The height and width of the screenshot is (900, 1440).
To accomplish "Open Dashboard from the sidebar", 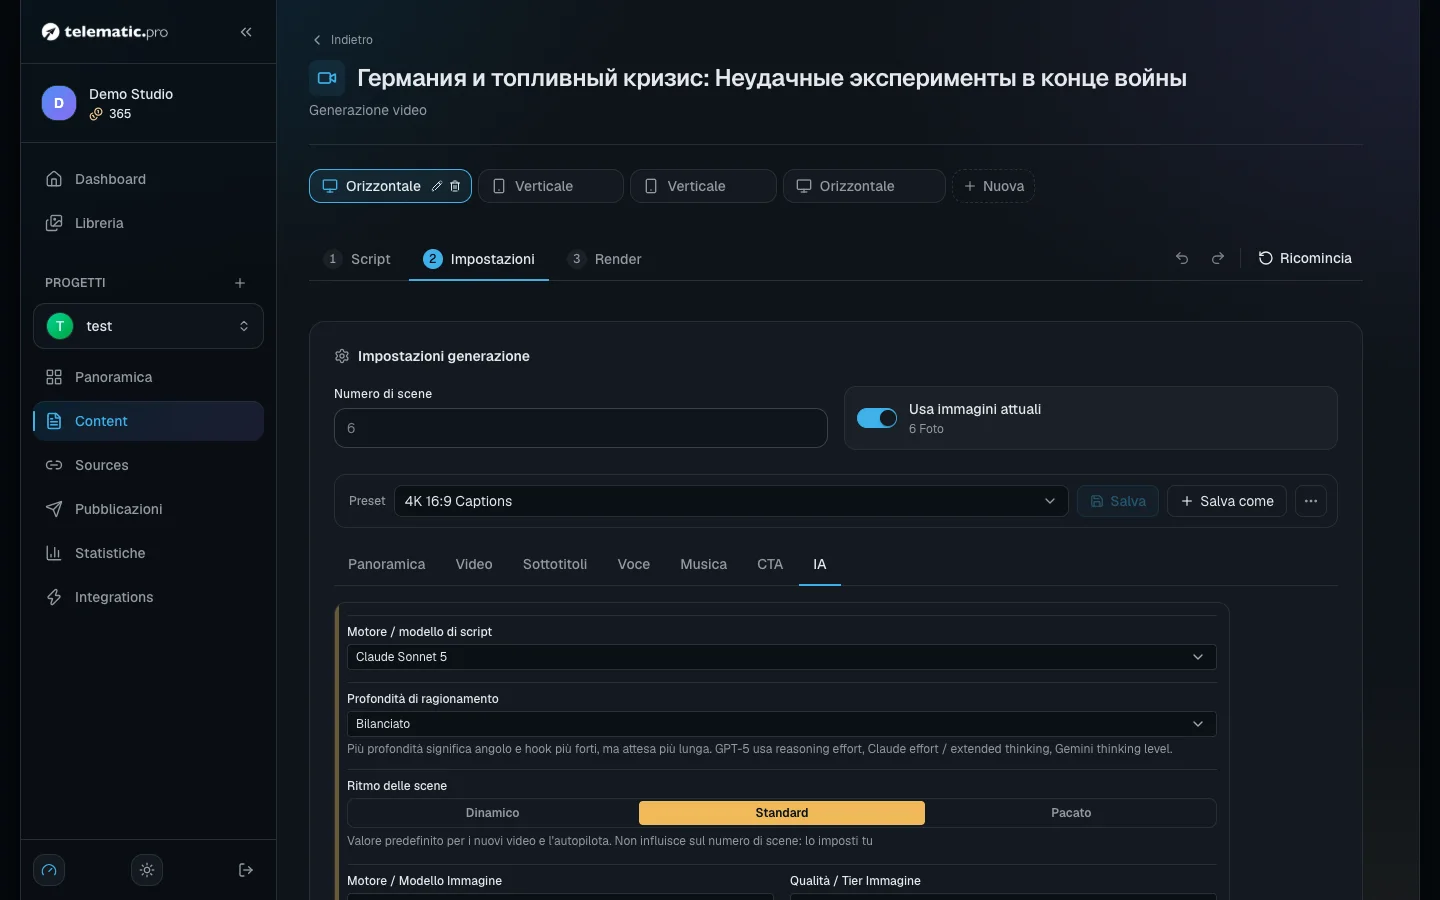I will click(x=148, y=179).
